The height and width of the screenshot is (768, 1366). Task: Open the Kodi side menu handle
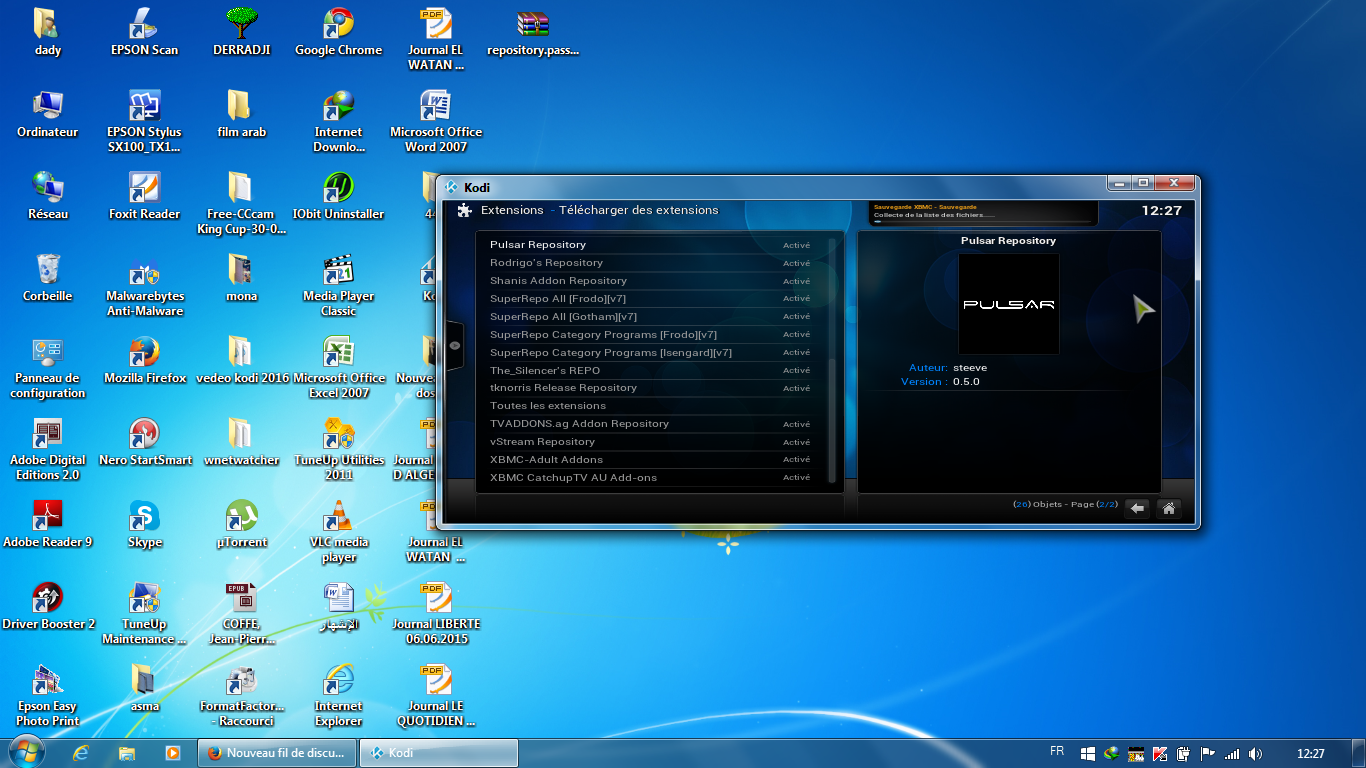(x=455, y=345)
